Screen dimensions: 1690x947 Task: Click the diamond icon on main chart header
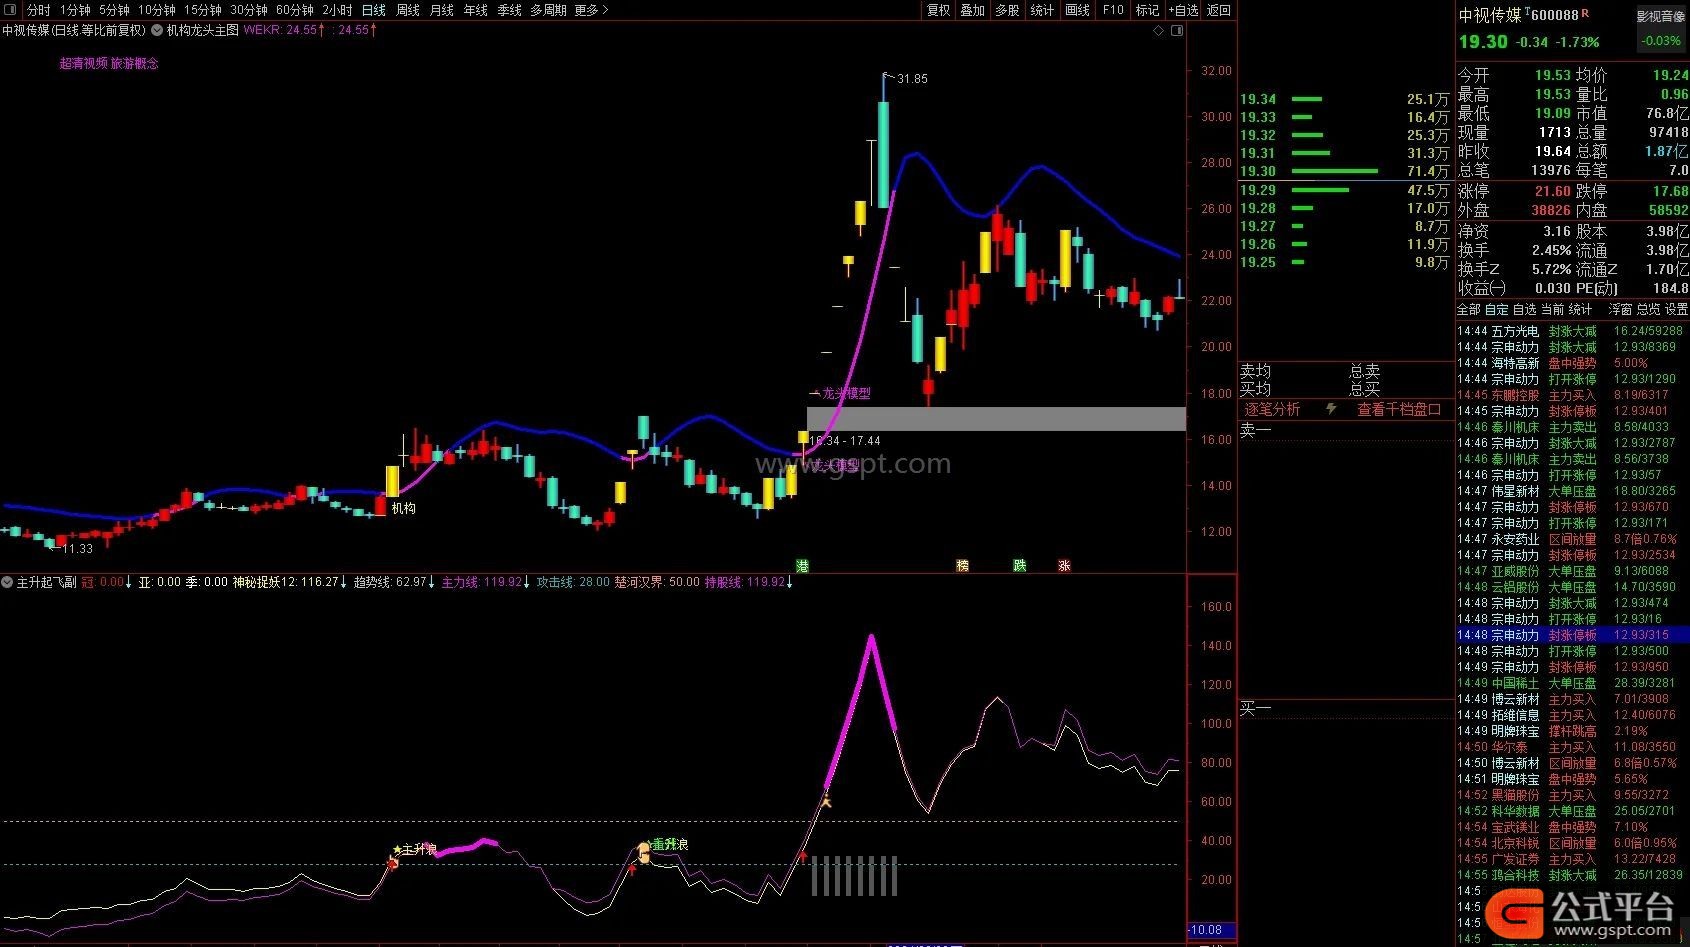point(1159,30)
